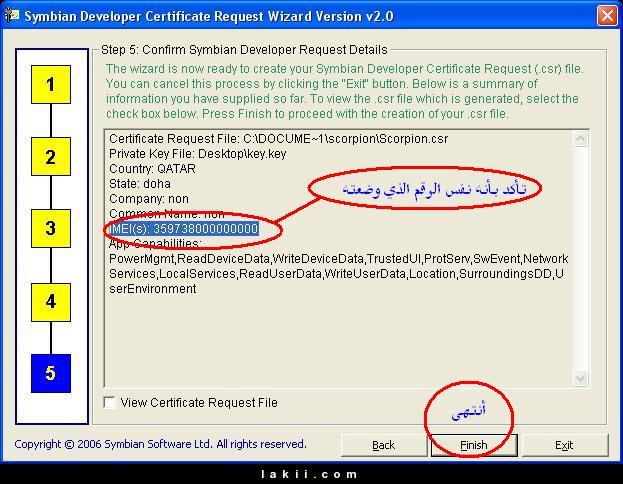Go back with the Back button
This screenshot has height=484, width=623.
coord(384,445)
